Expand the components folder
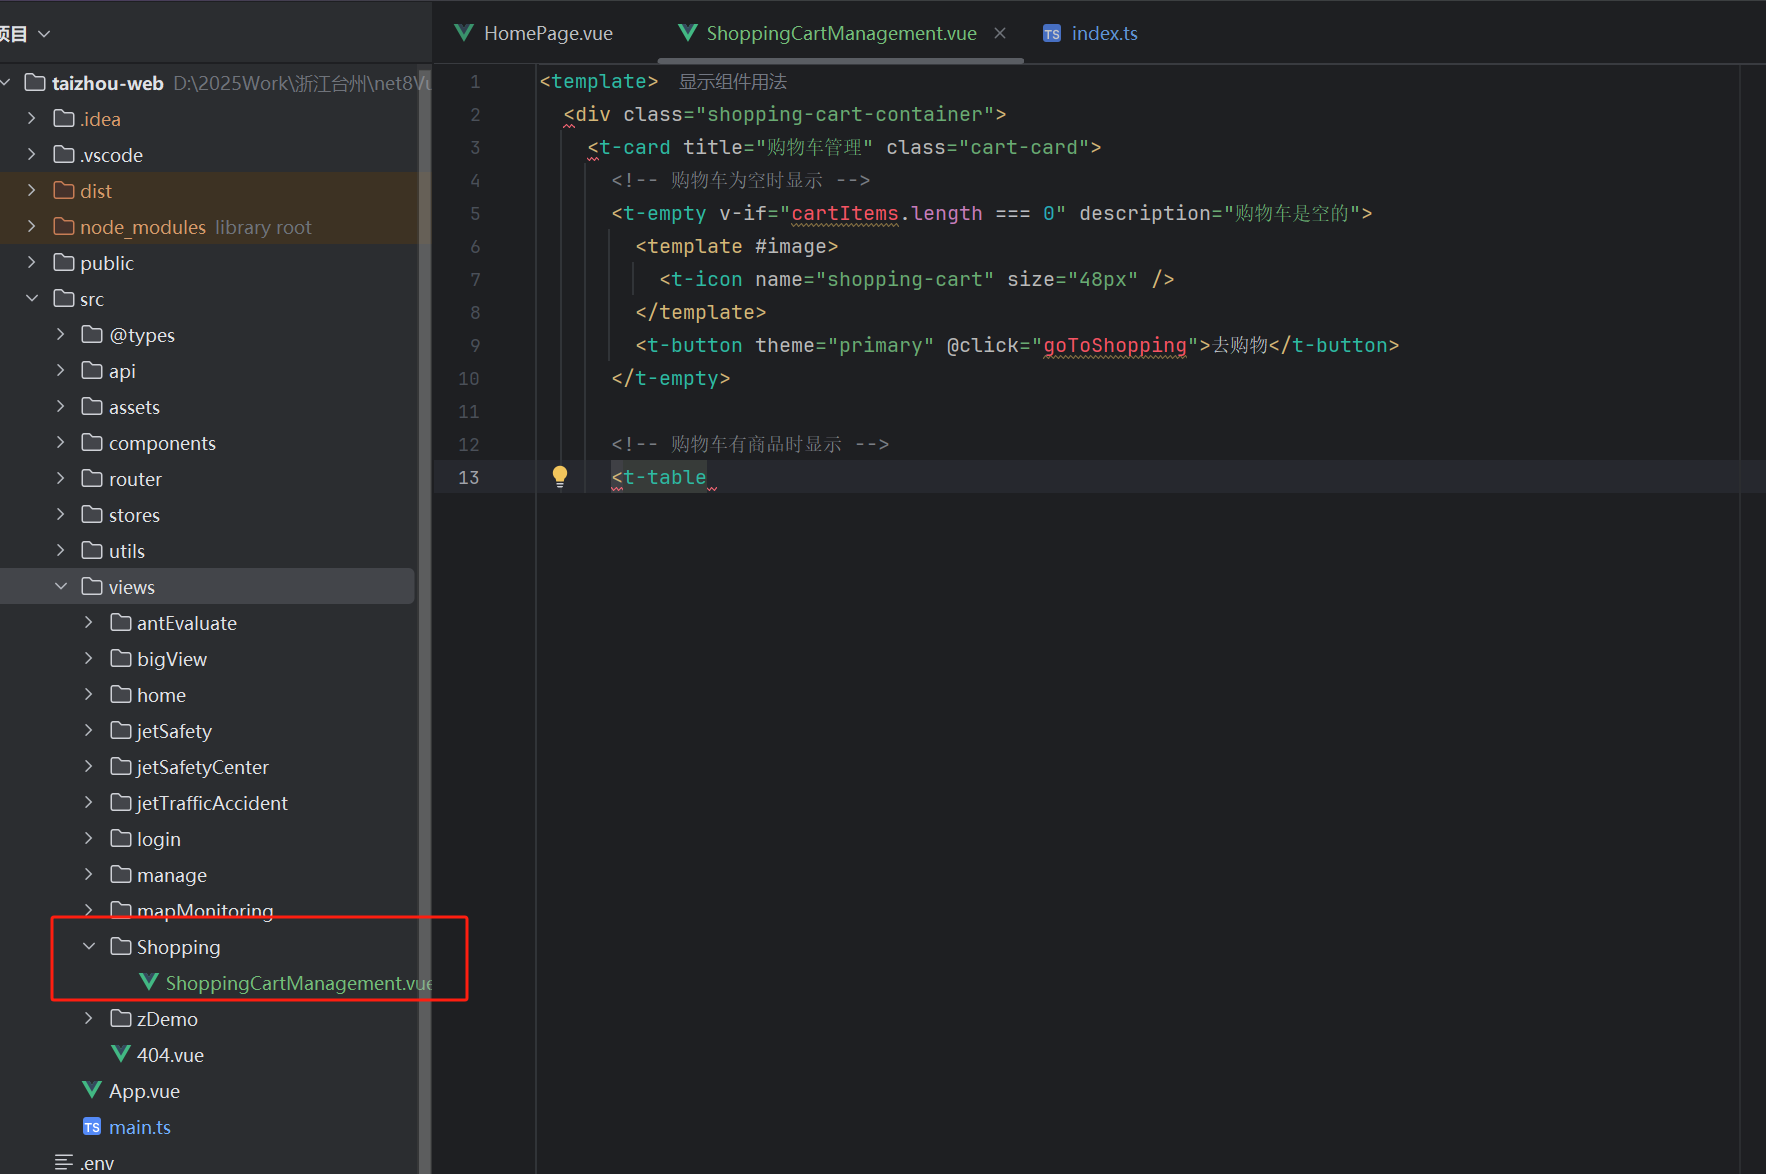The image size is (1766, 1174). pyautogui.click(x=60, y=442)
